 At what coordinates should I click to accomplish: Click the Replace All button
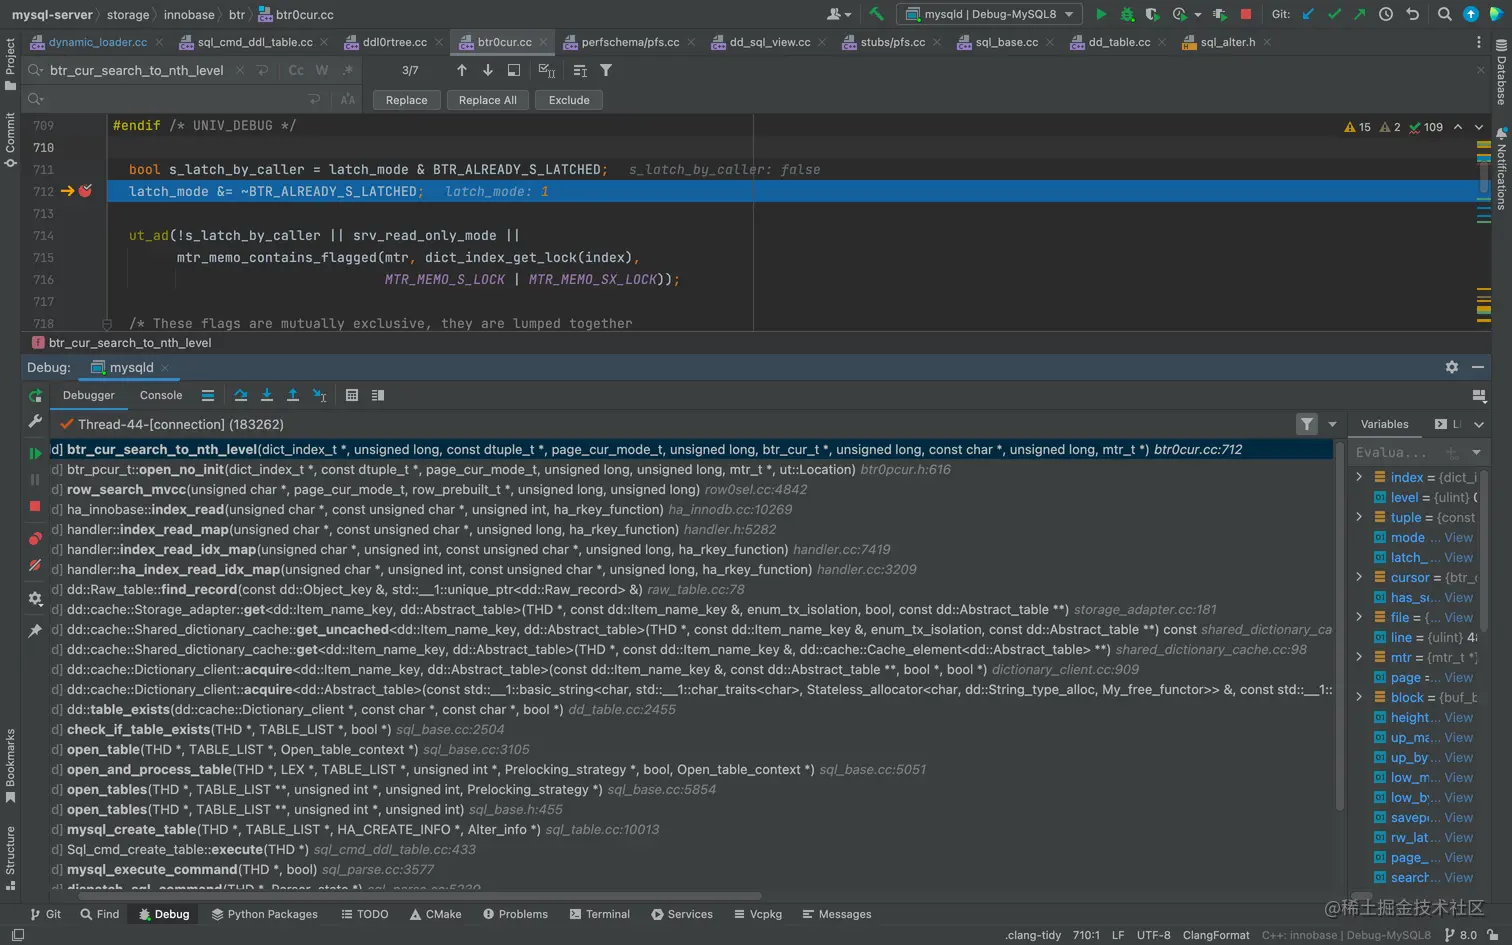point(487,100)
